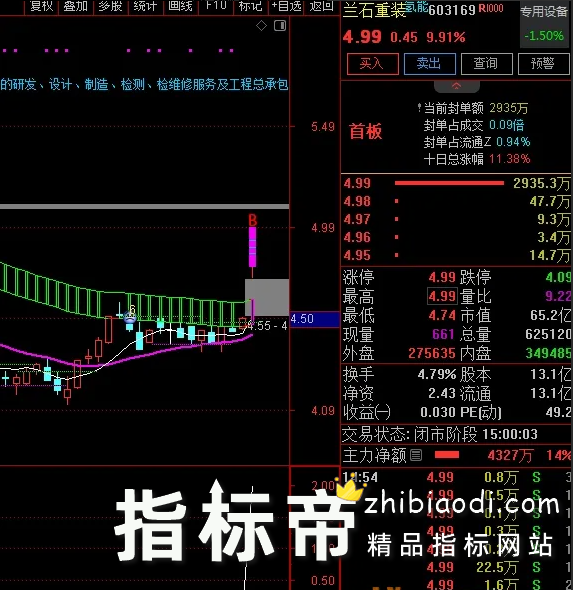This screenshot has height=590, width=573.
Task: Add stock via +自选 button
Action: [287, 6]
